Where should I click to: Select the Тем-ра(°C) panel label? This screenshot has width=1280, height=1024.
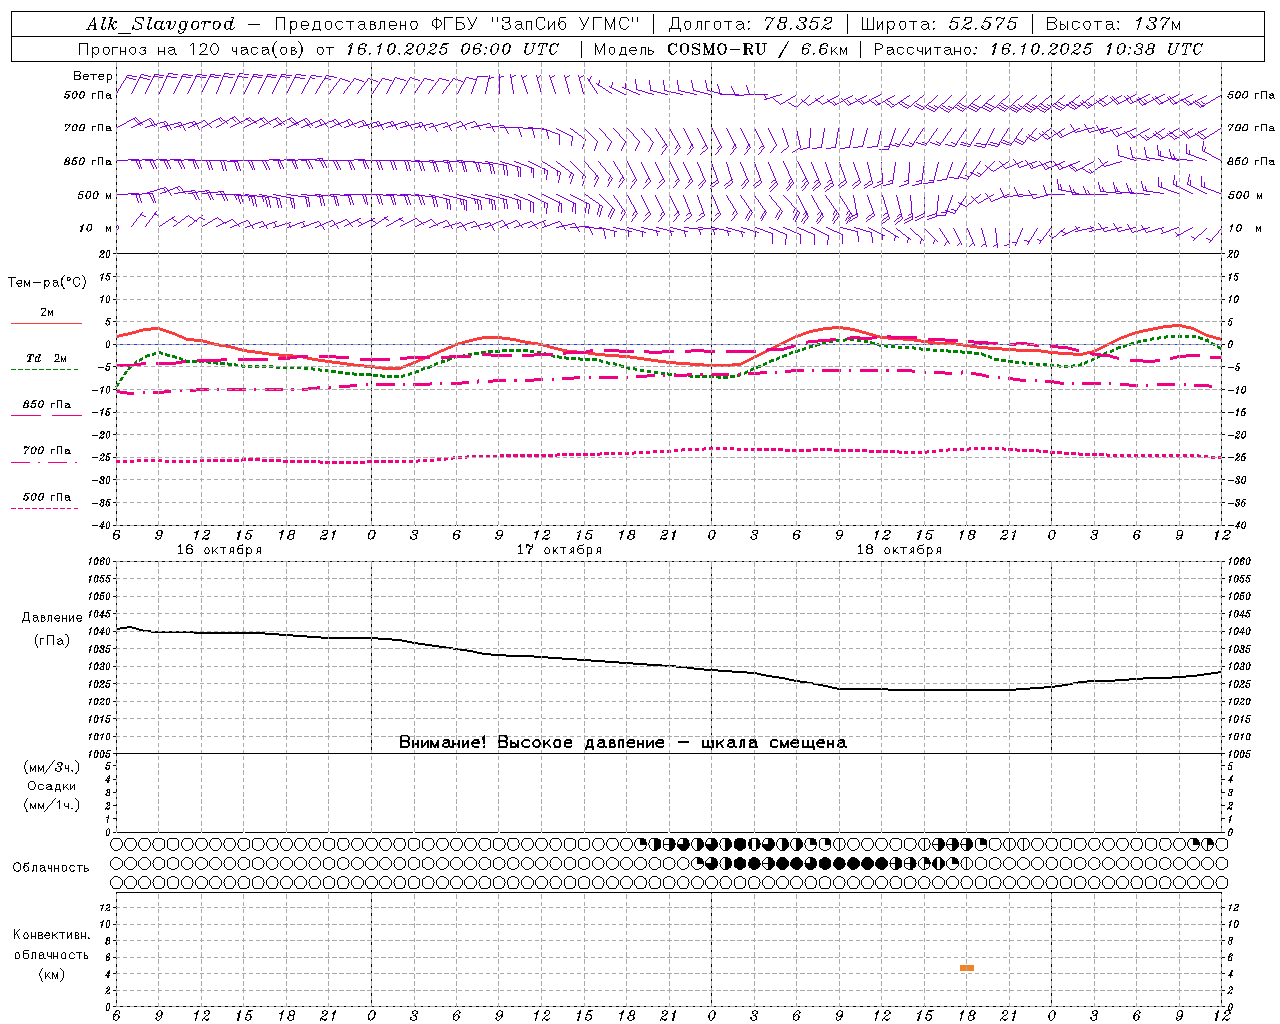pos(47,283)
